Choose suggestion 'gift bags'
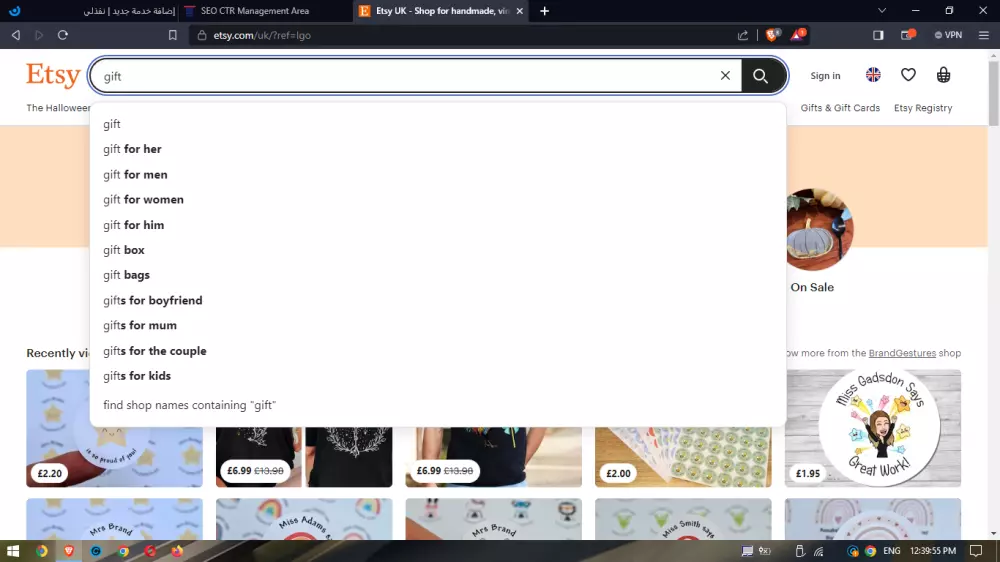This screenshot has width=1000, height=562. pos(438,275)
